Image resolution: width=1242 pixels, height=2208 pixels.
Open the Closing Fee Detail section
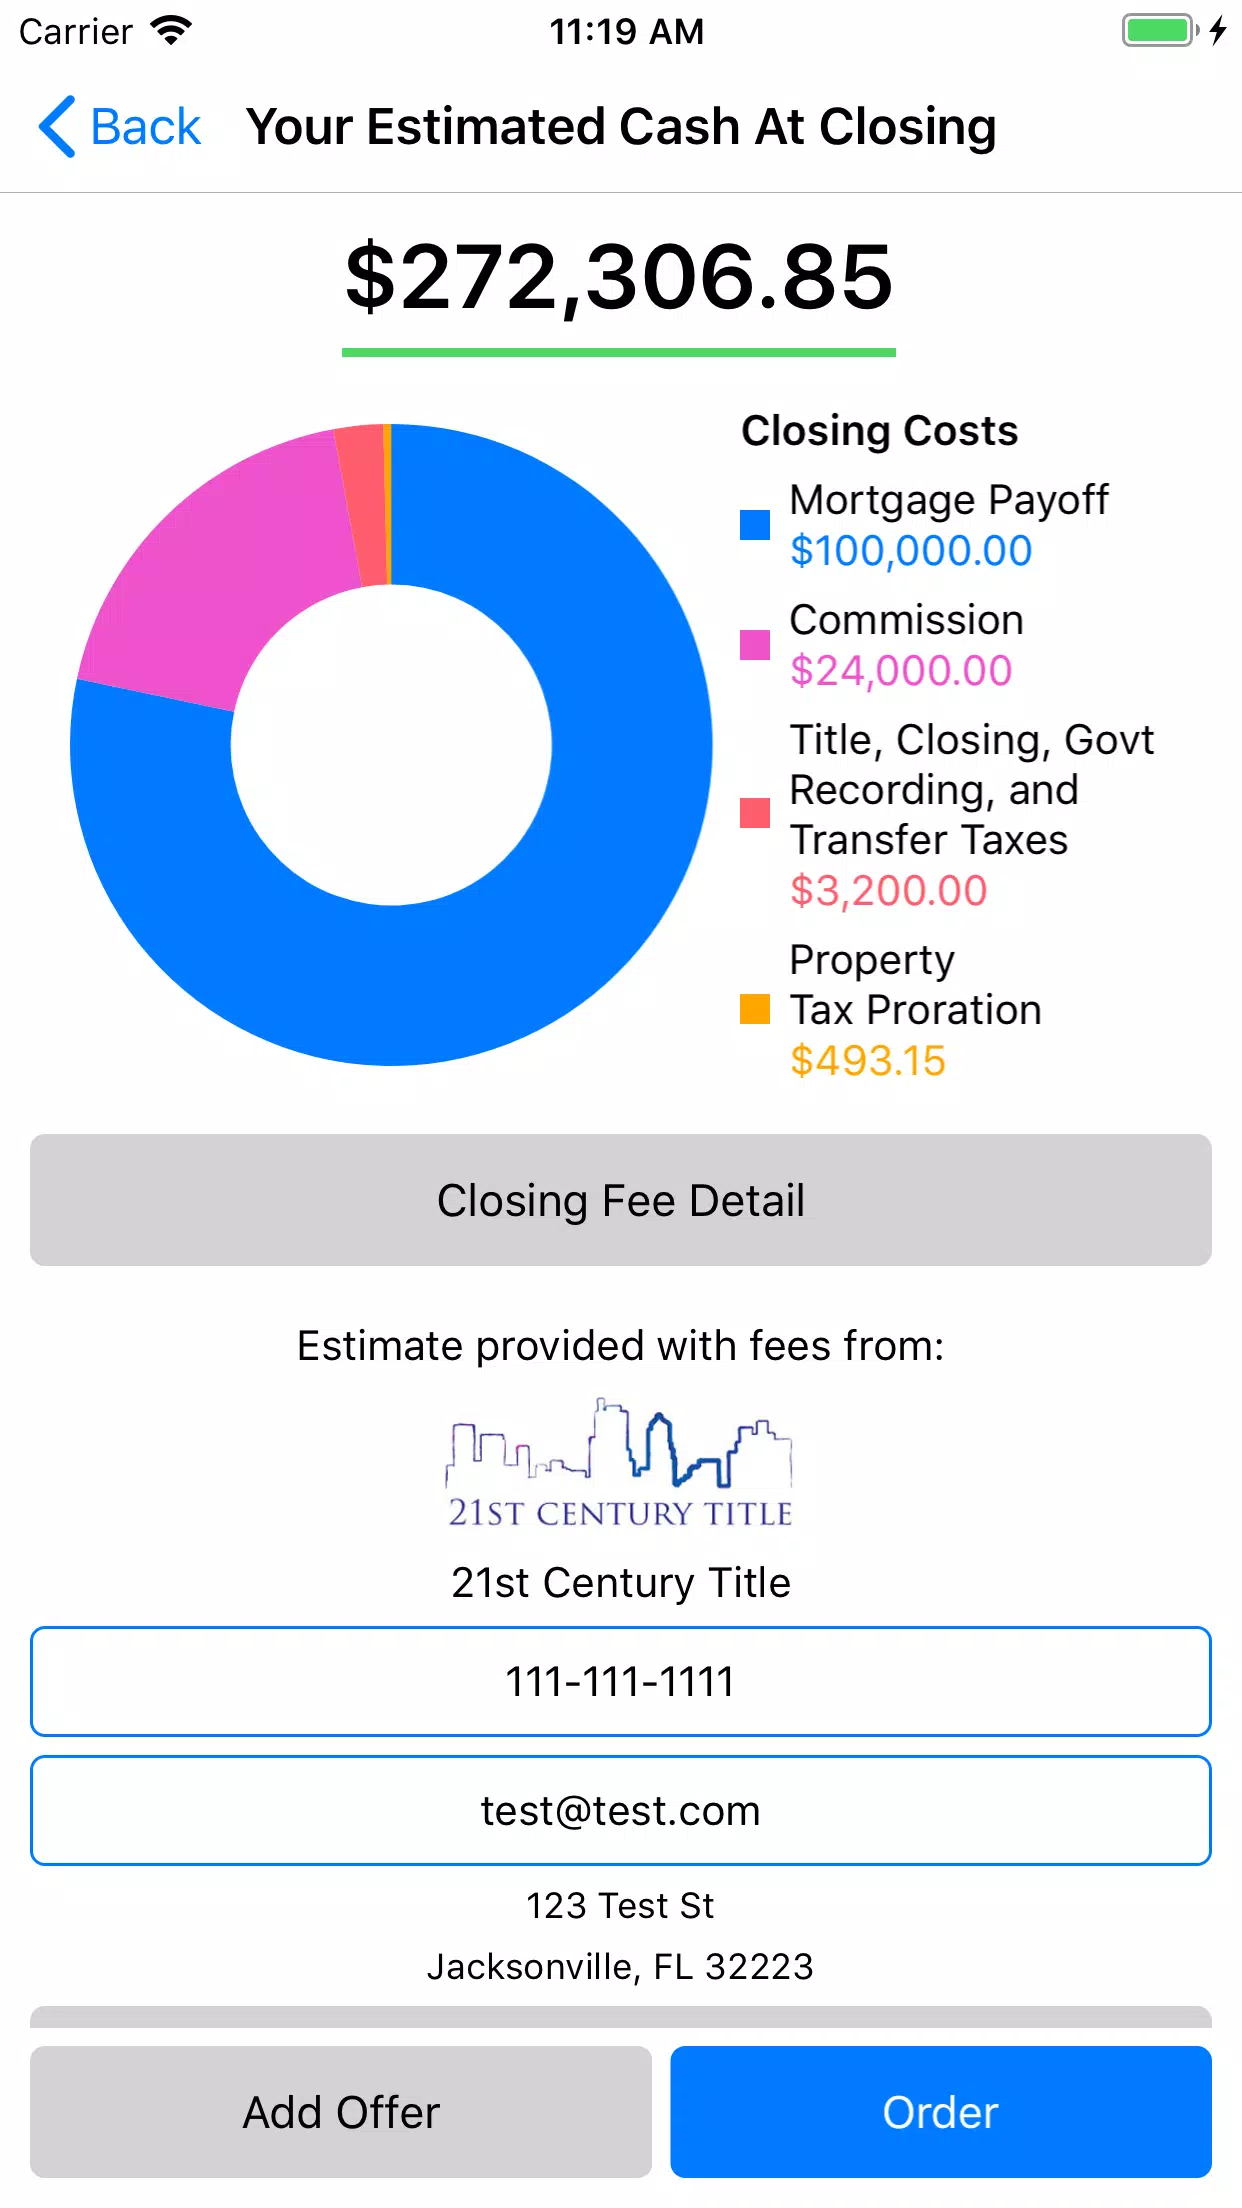pos(621,1200)
